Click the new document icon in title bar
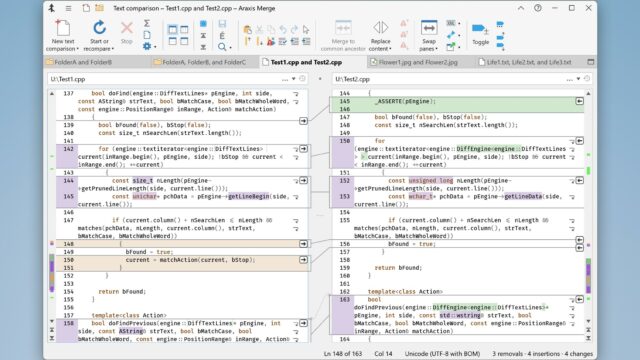640x360 pixels. click(86, 8)
